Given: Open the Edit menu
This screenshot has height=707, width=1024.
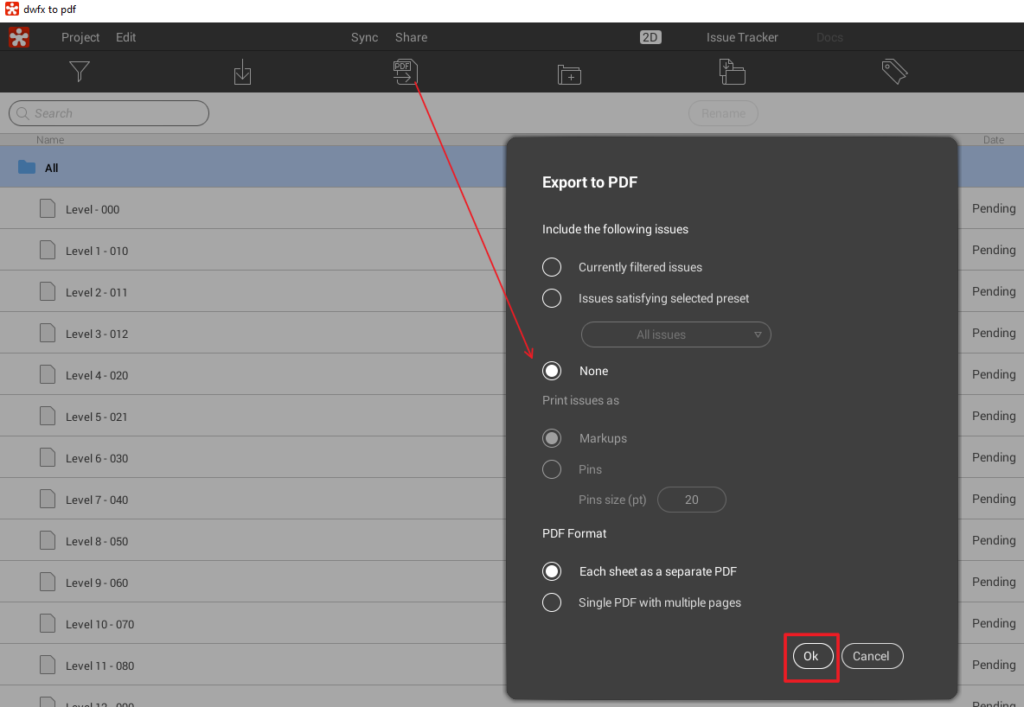Looking at the screenshot, I should click(126, 37).
